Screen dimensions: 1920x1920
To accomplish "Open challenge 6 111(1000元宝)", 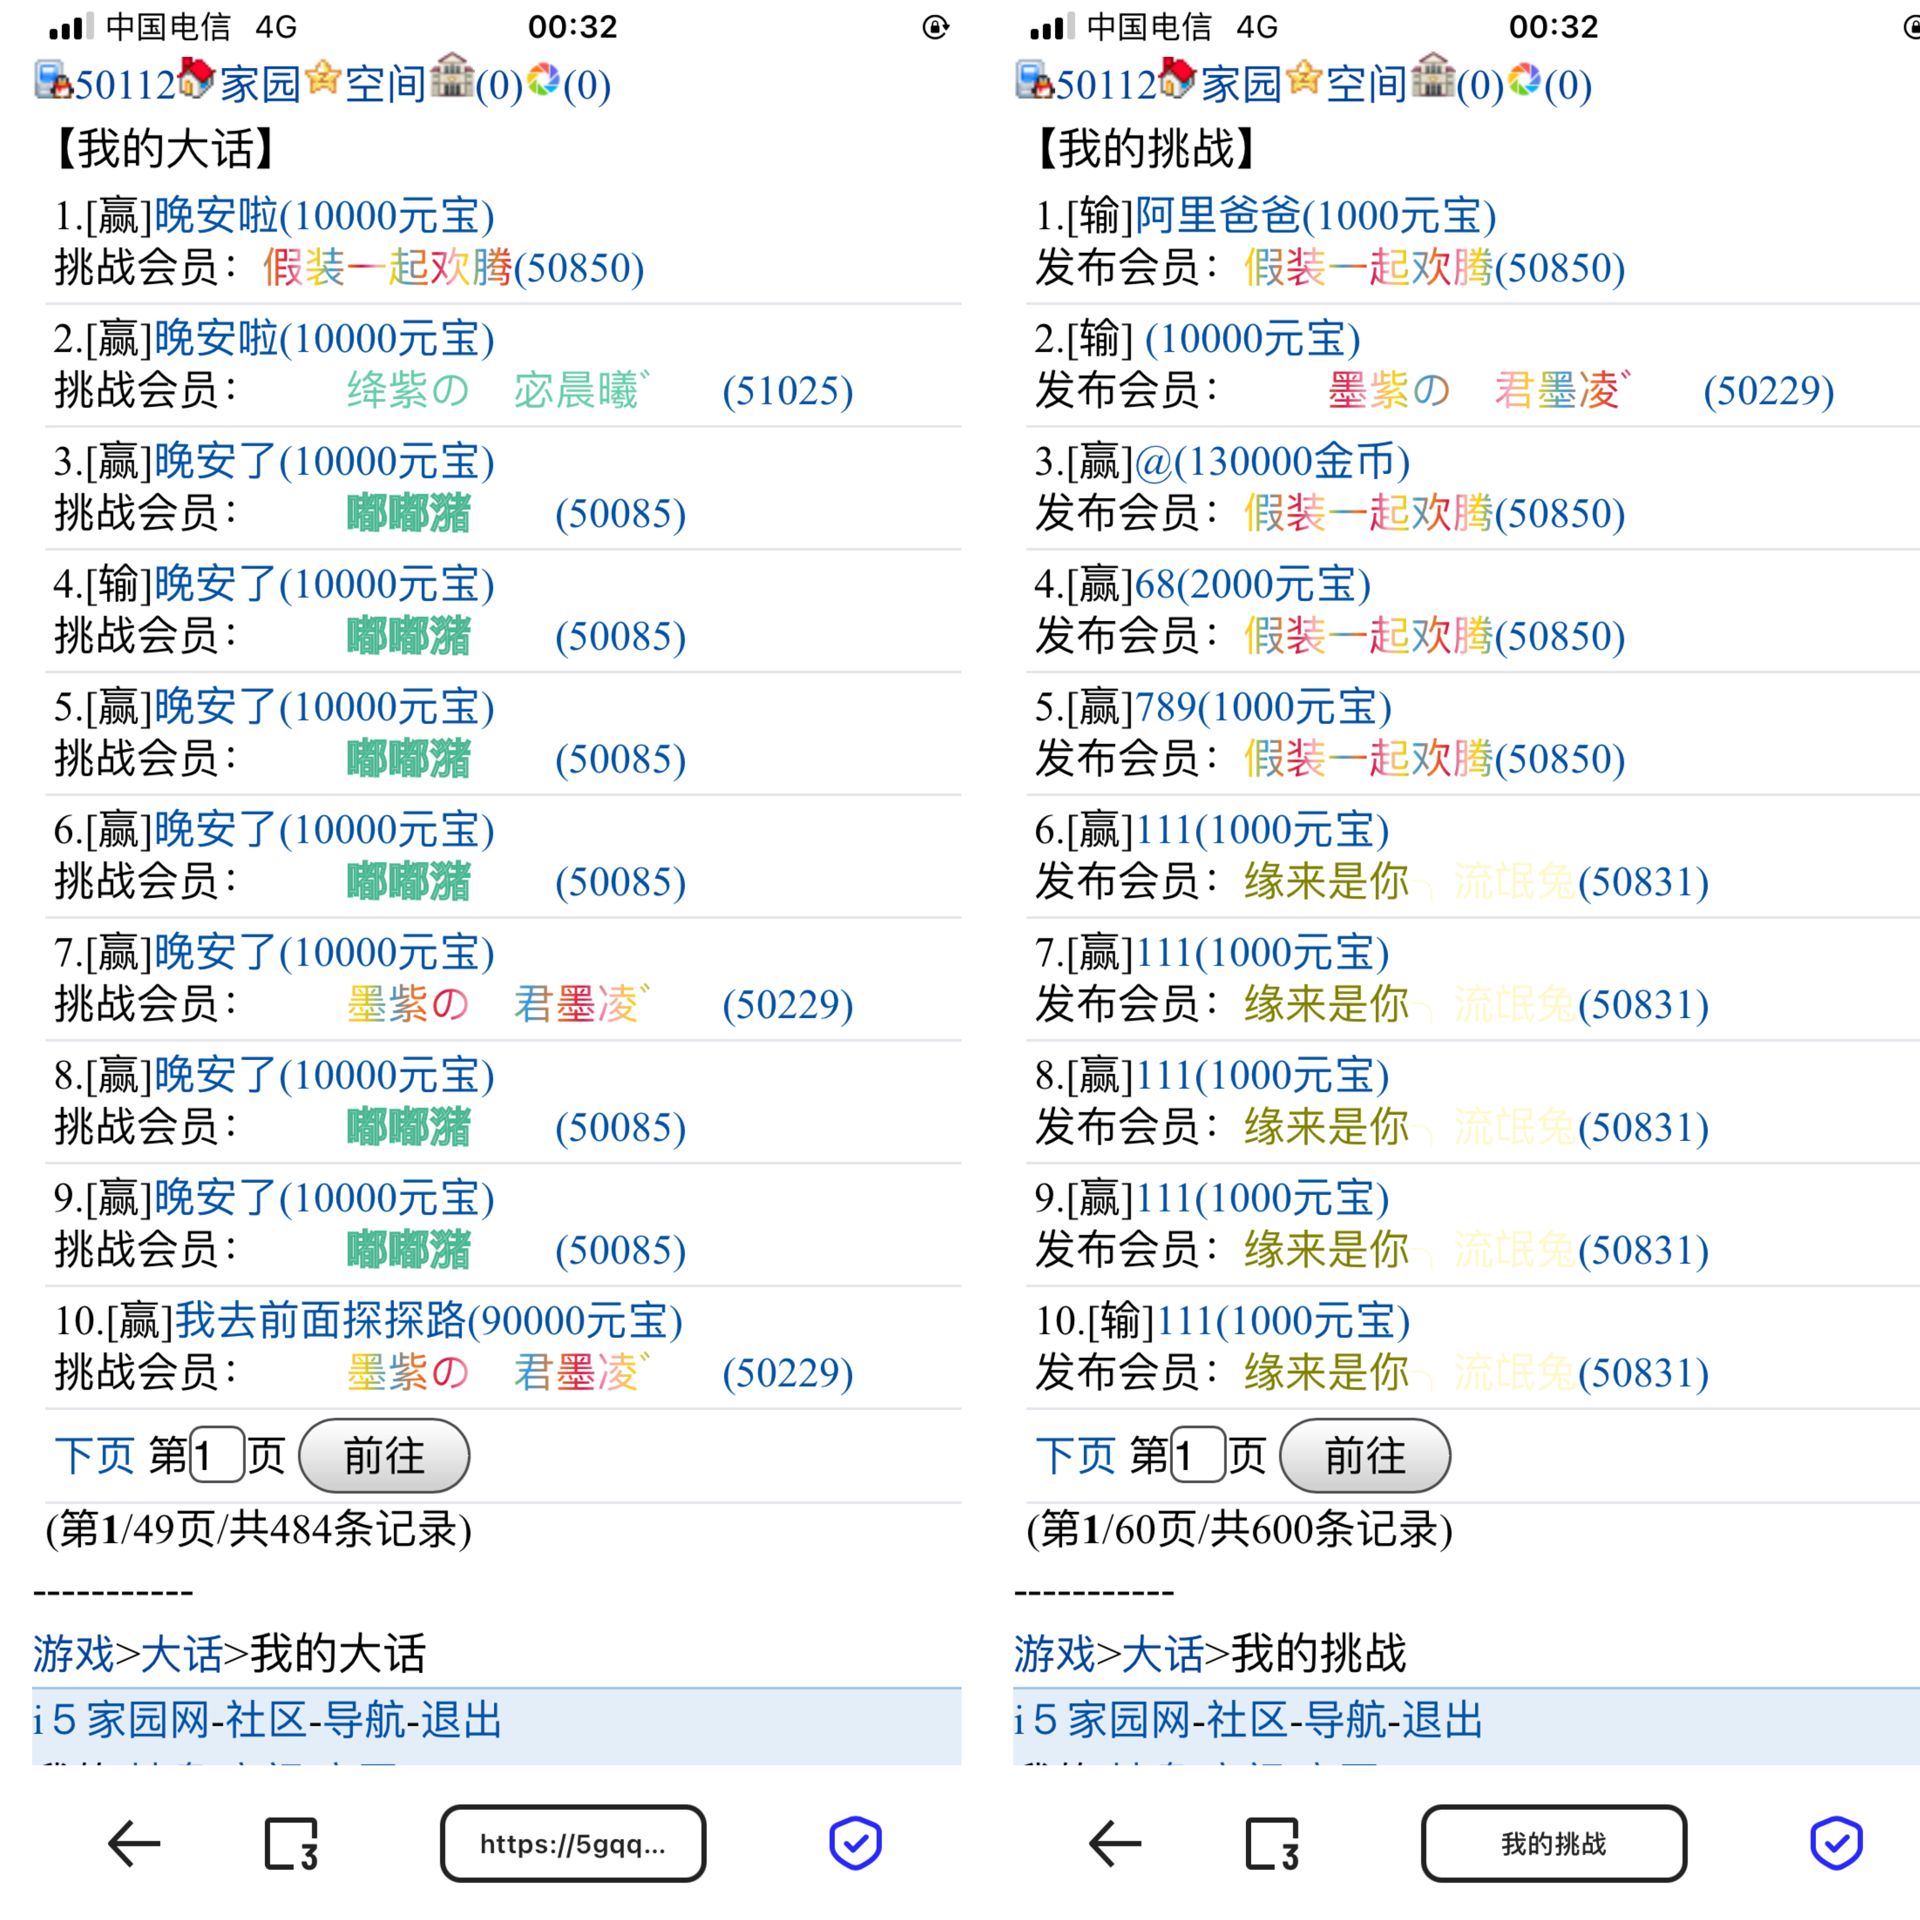I will pos(1262,830).
